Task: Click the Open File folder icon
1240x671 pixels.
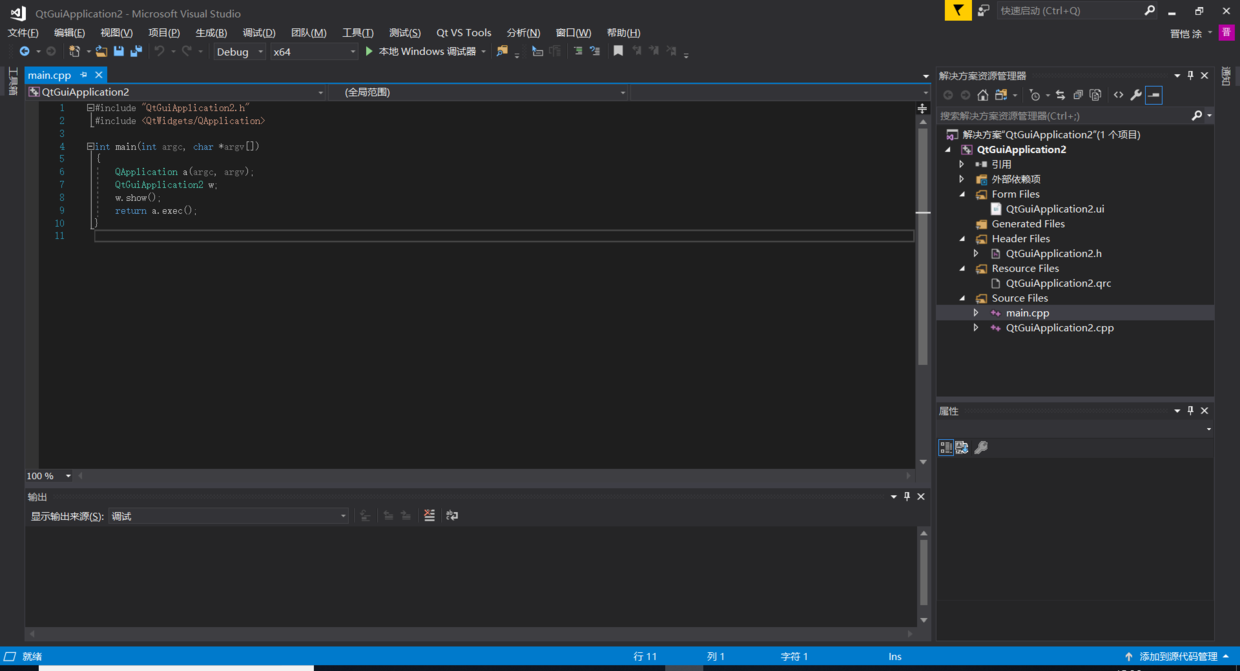Action: click(x=102, y=51)
